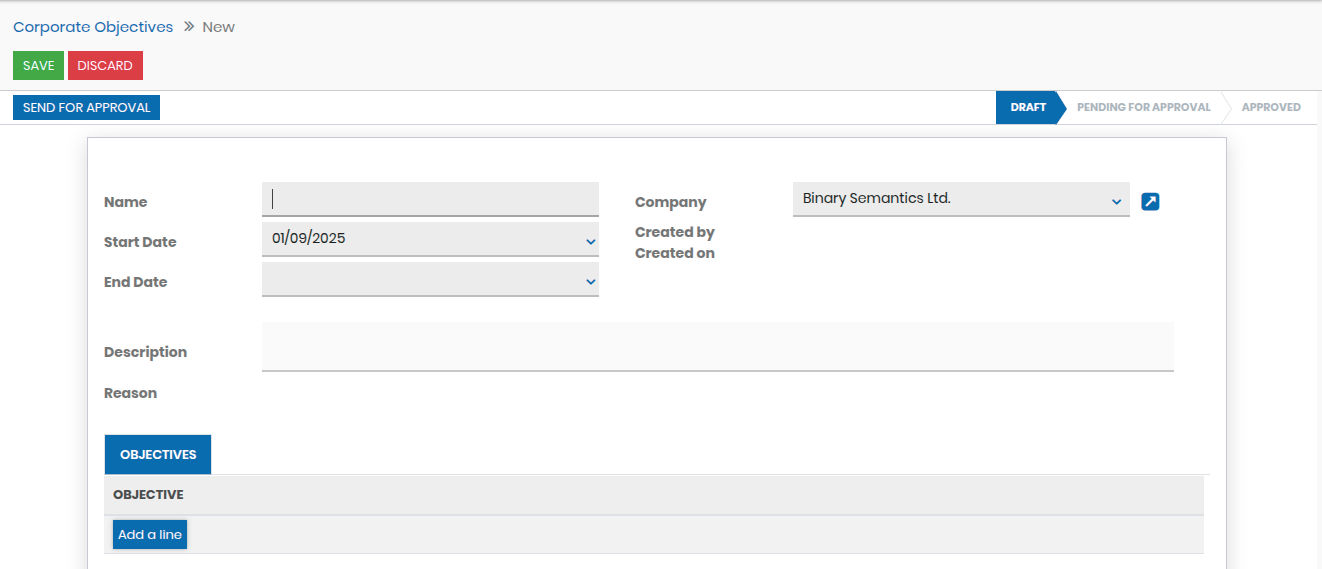Viewport: 1322px width, 569px height.
Task: Select the DRAFT status stage
Action: coord(1027,107)
